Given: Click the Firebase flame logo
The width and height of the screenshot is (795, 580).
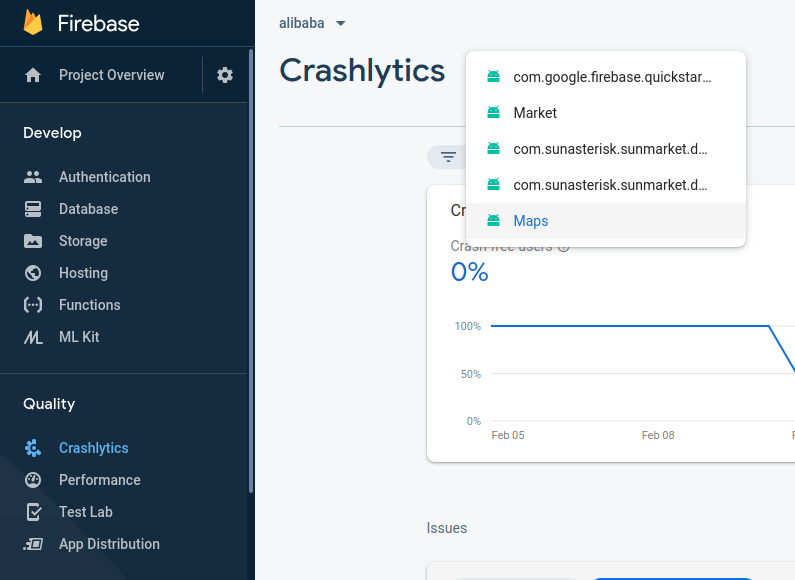Looking at the screenshot, I should (33, 23).
